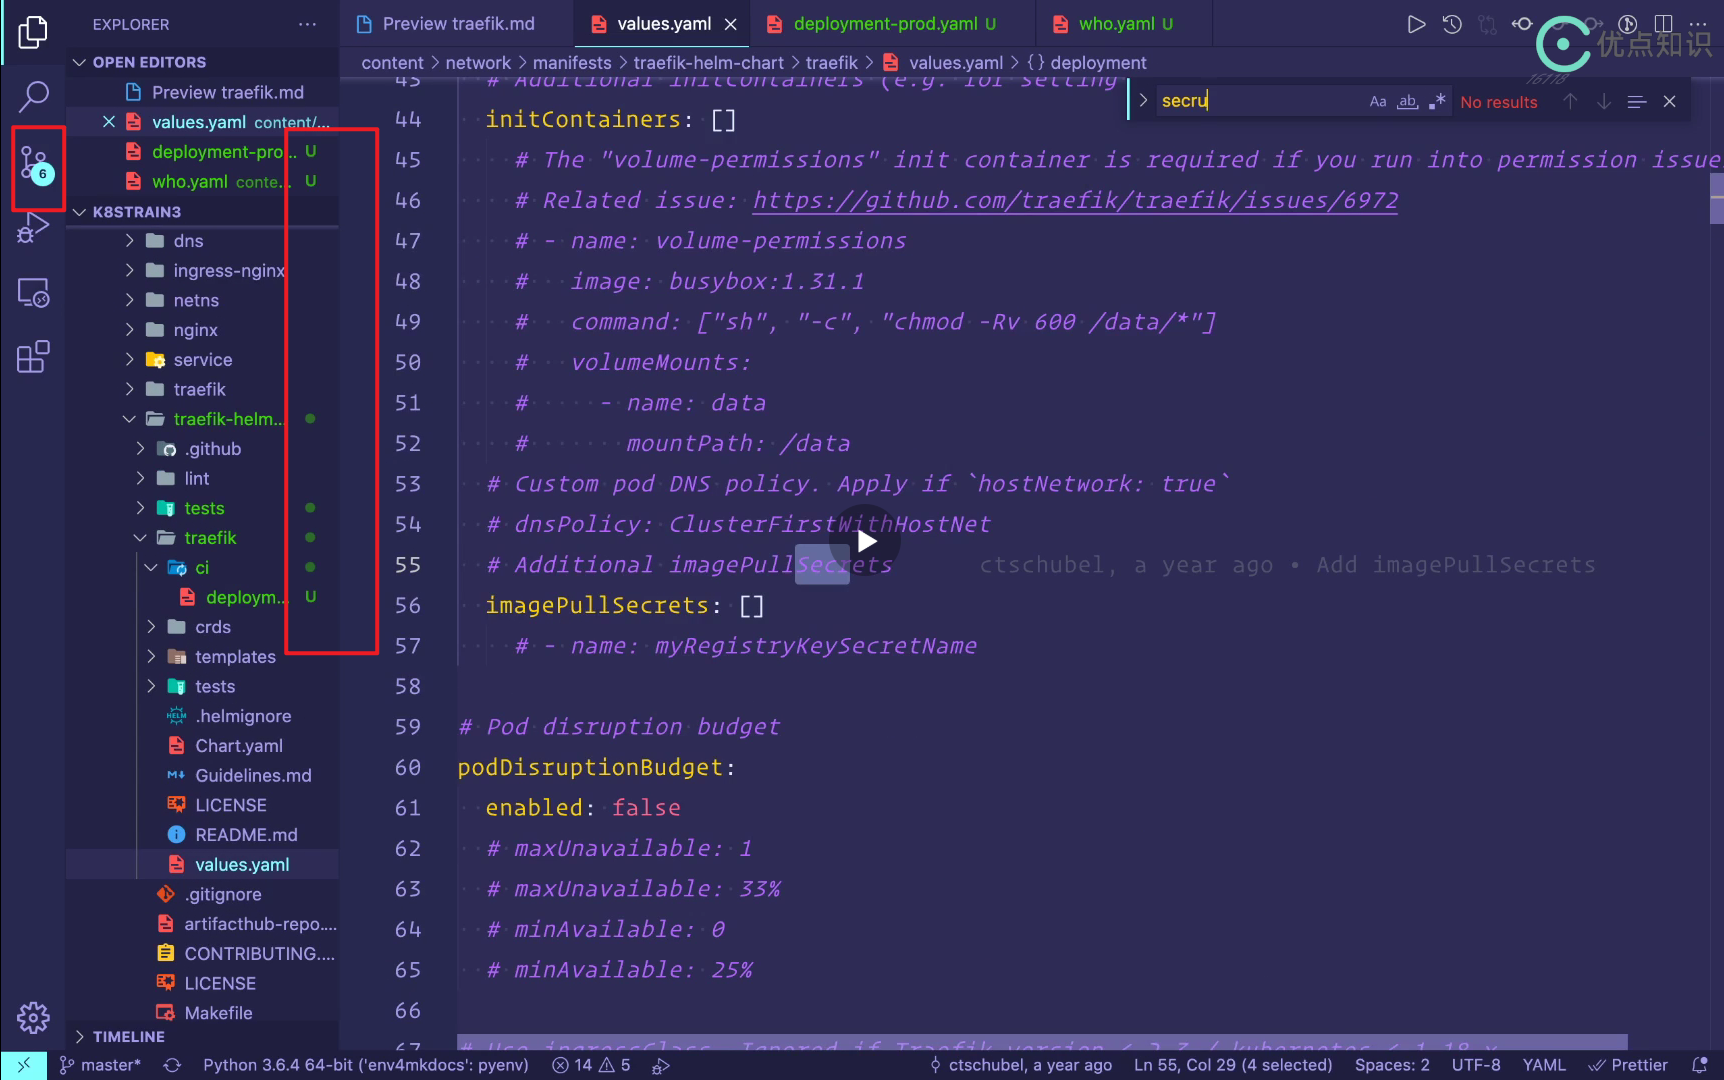This screenshot has height=1080, width=1724.
Task: Toggle file blame git icon in toolbar
Action: tap(1628, 24)
